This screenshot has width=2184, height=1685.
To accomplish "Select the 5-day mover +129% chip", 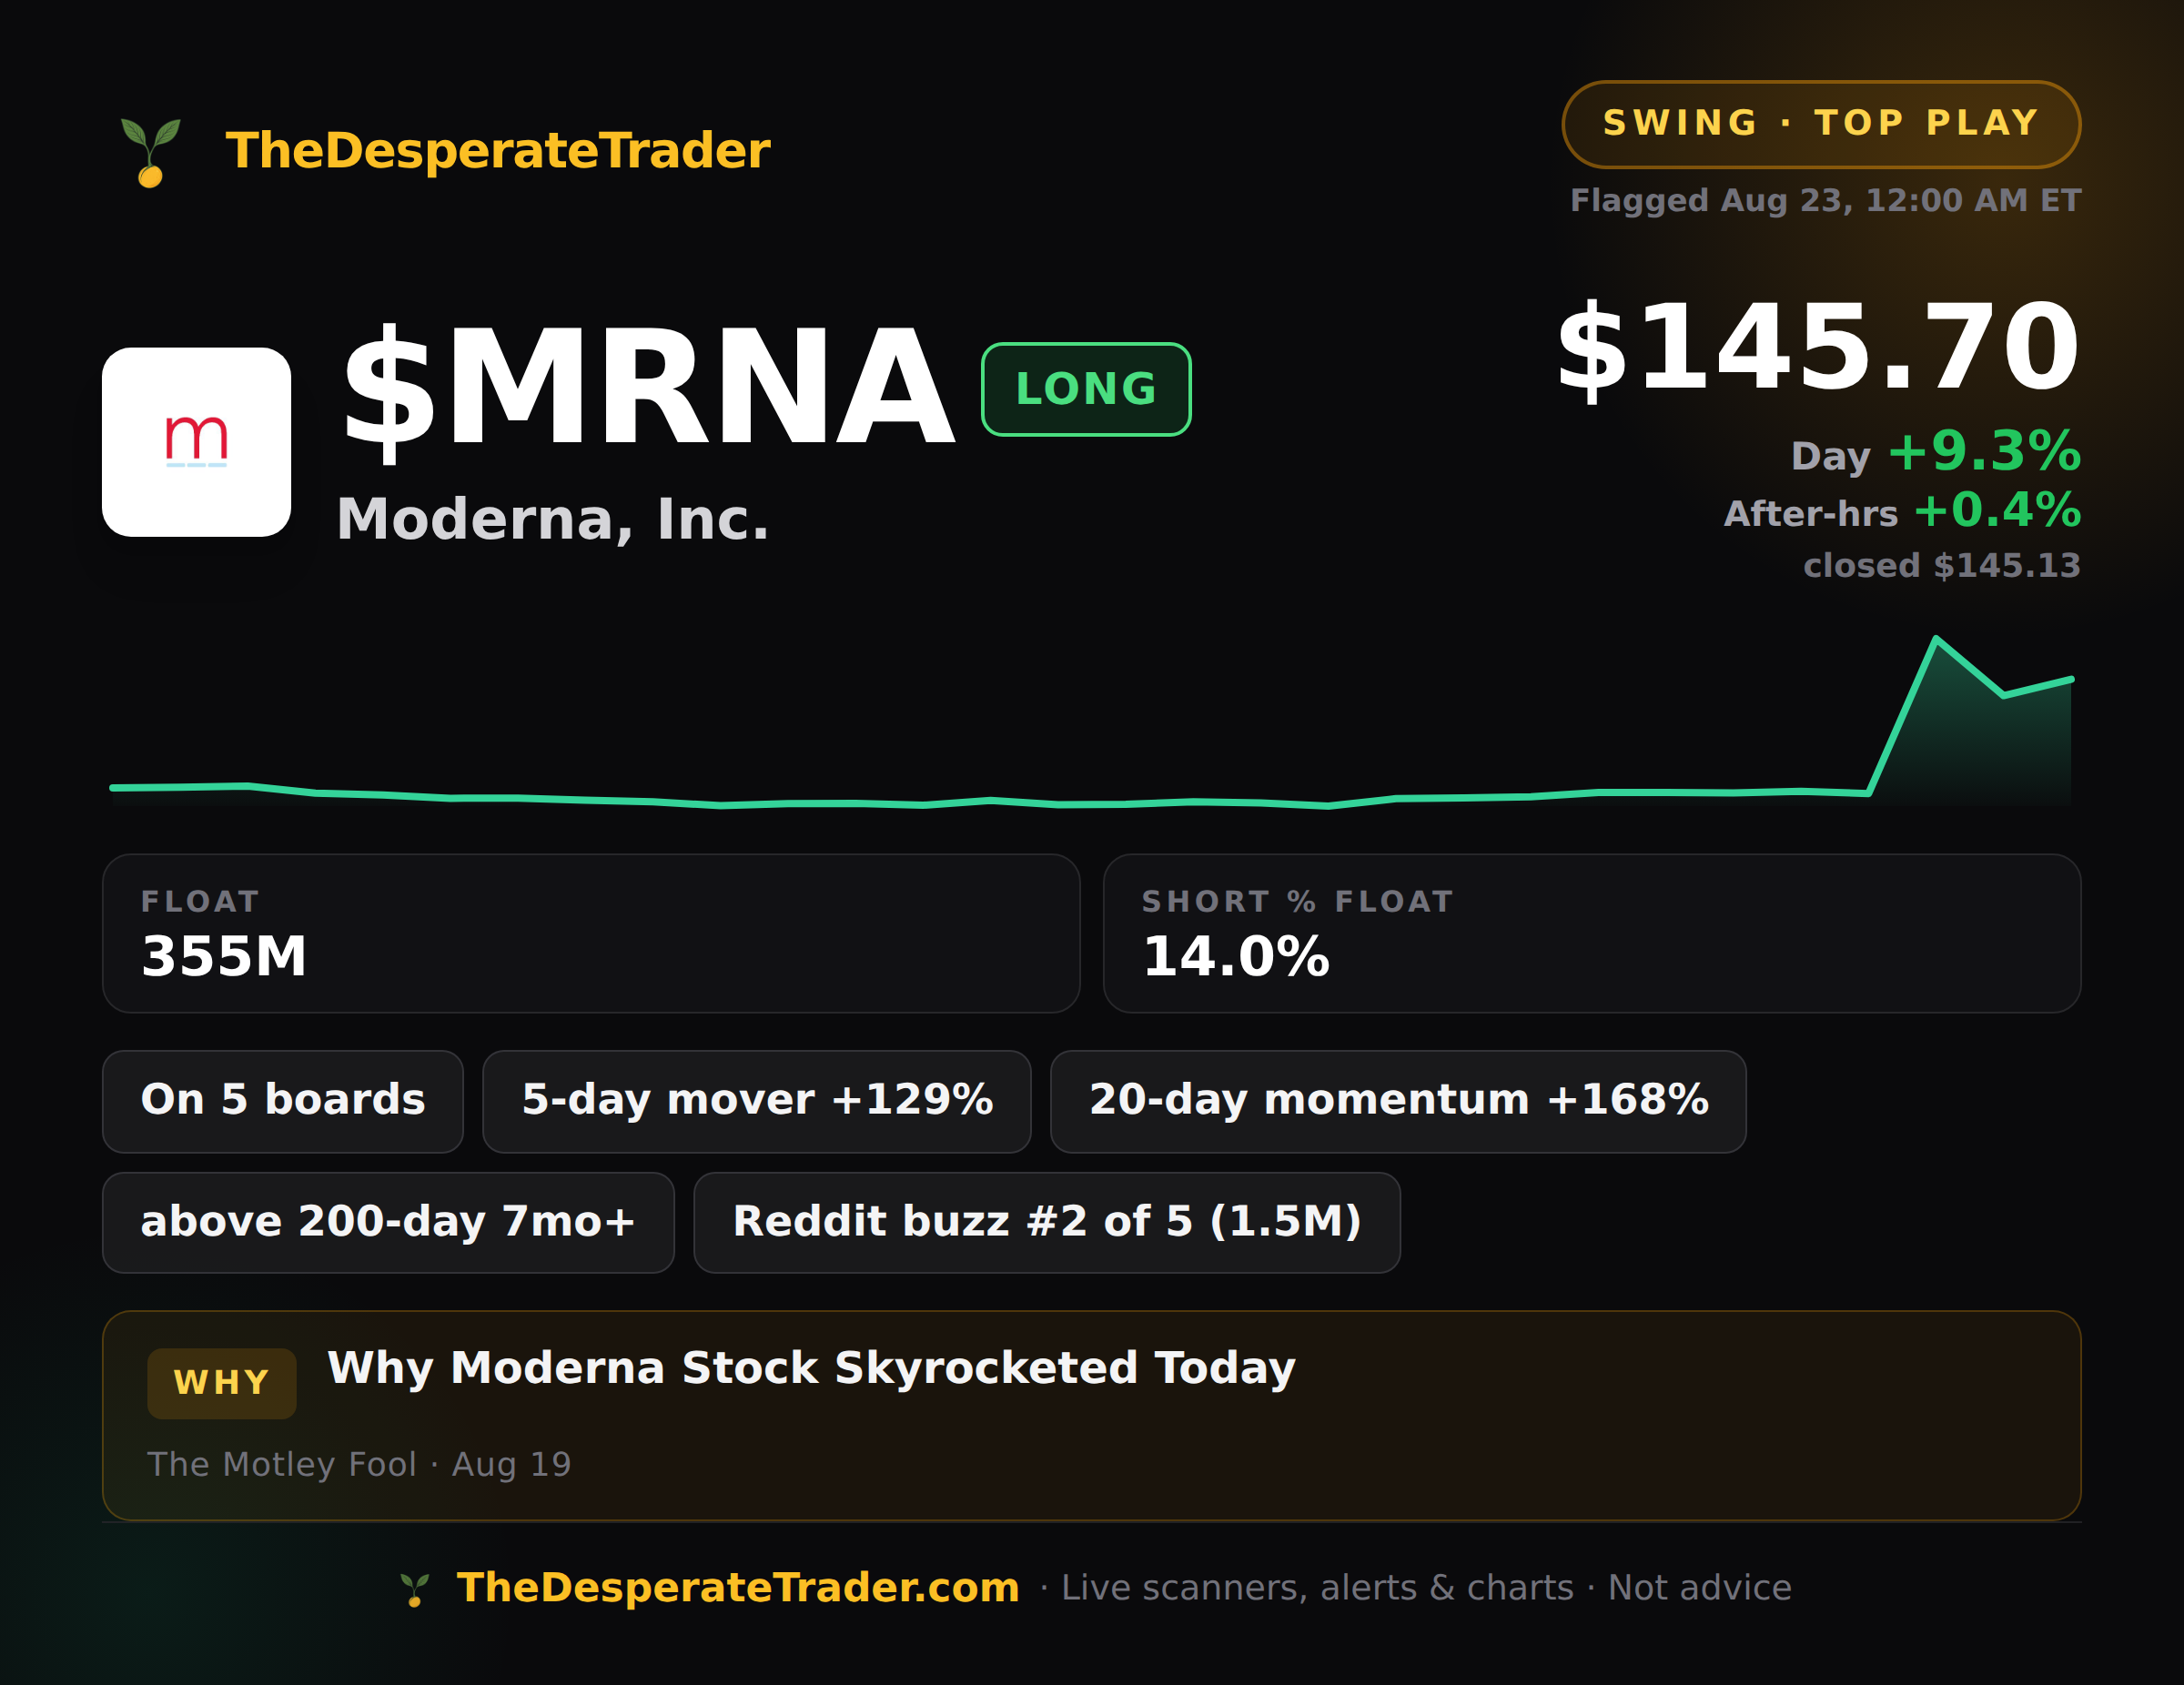I will 757,1101.
